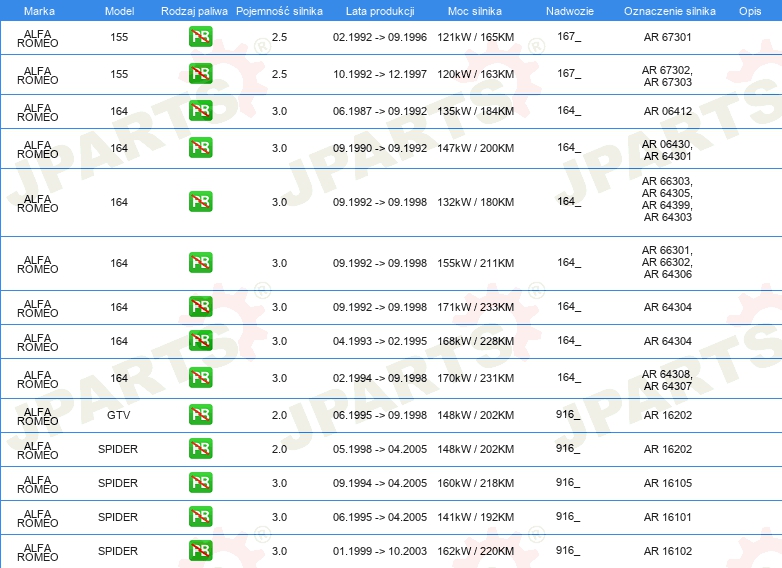Screen dimensions: 782x568
Task: Click the production years 05.1998 -> 04.2005
Action: tap(380, 449)
